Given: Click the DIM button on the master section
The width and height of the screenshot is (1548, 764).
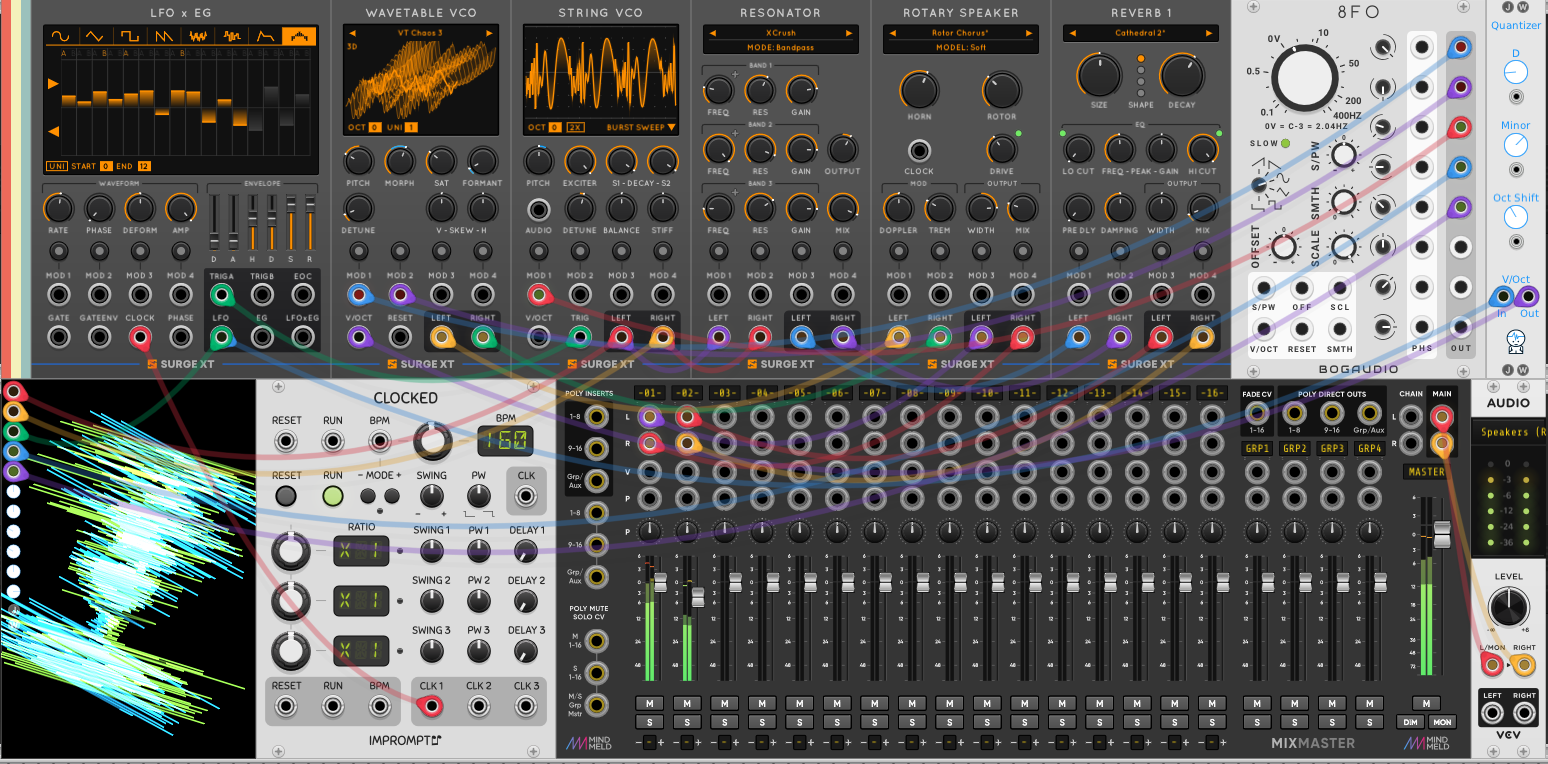Looking at the screenshot, I should pyautogui.click(x=1410, y=721).
